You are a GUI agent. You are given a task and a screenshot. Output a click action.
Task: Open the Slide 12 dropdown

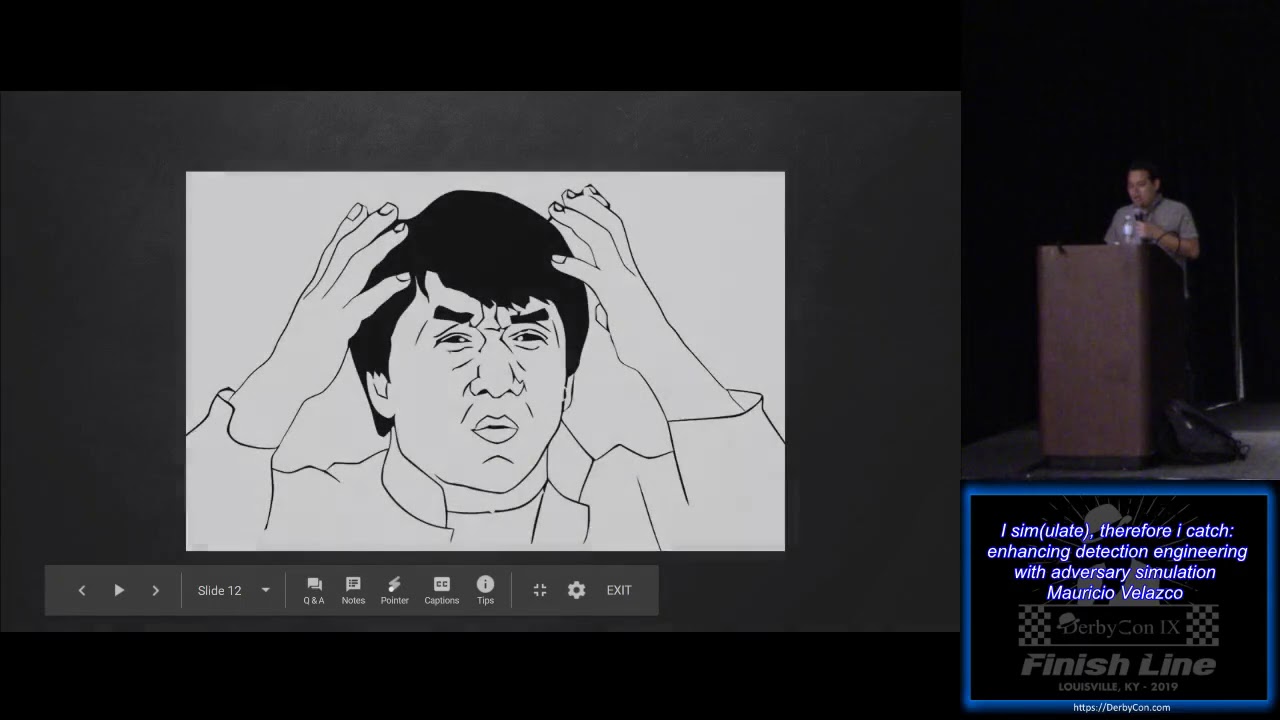click(234, 590)
